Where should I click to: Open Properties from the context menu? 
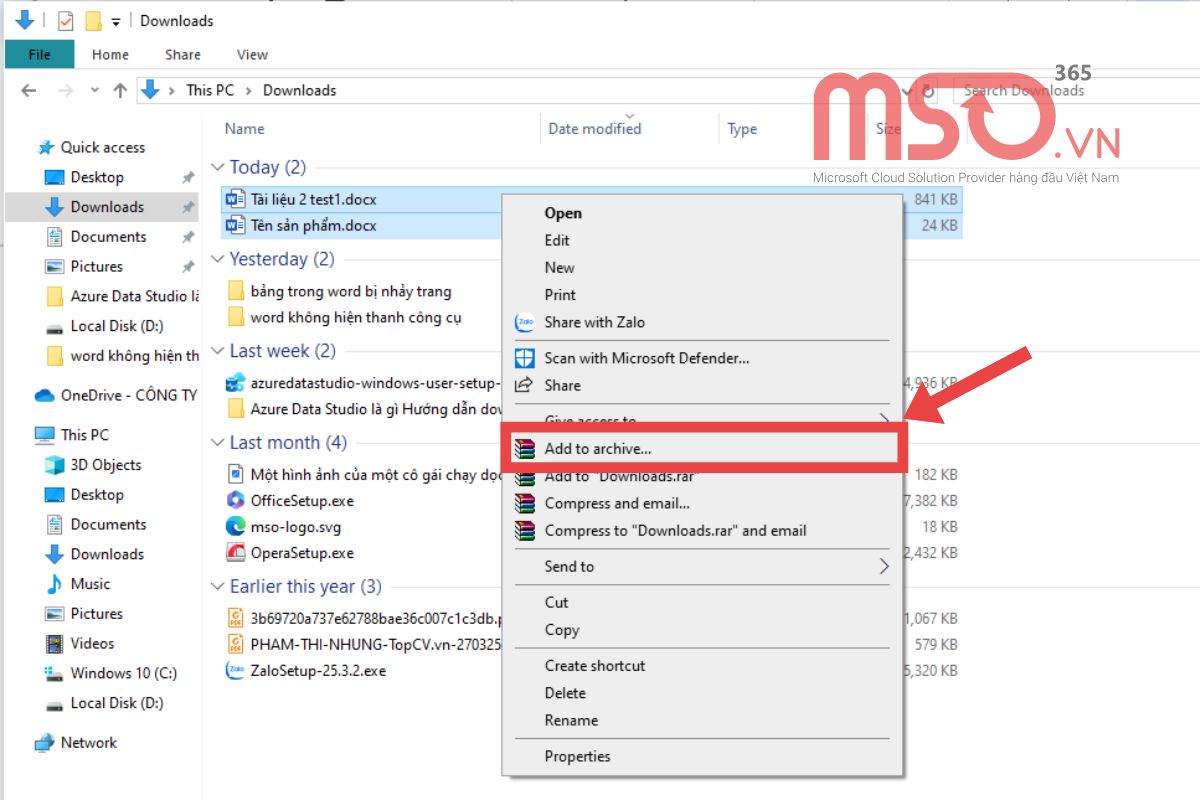[x=577, y=756]
